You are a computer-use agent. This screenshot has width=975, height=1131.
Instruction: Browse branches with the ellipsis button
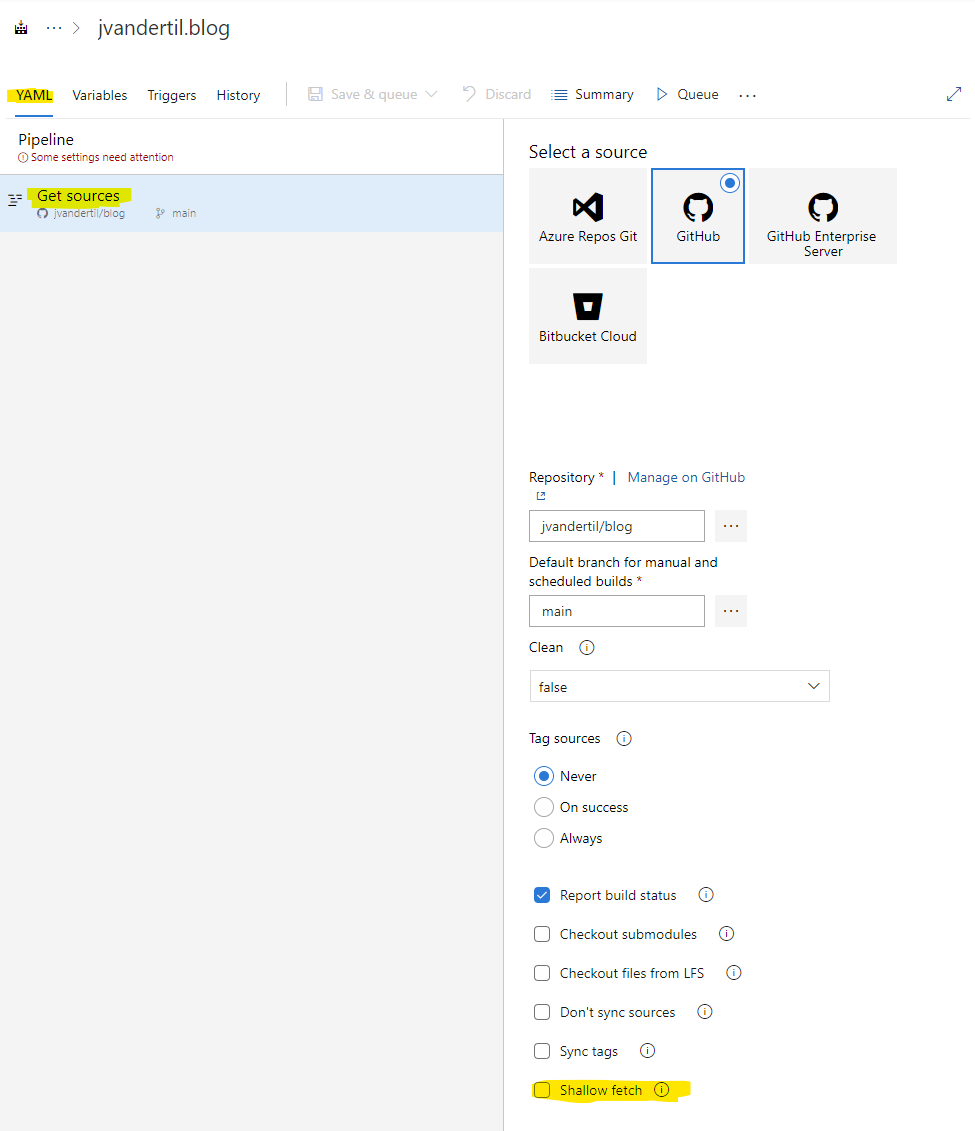tap(731, 611)
